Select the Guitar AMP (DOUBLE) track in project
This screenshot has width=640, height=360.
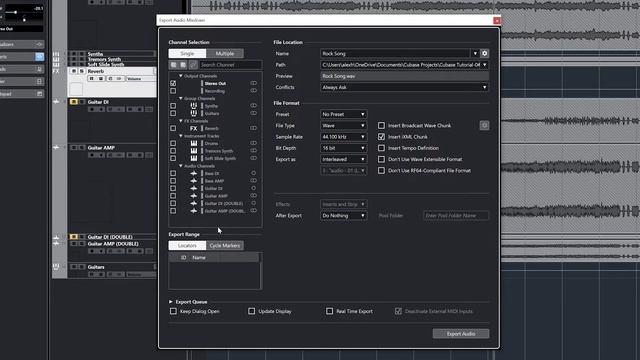(x=113, y=244)
